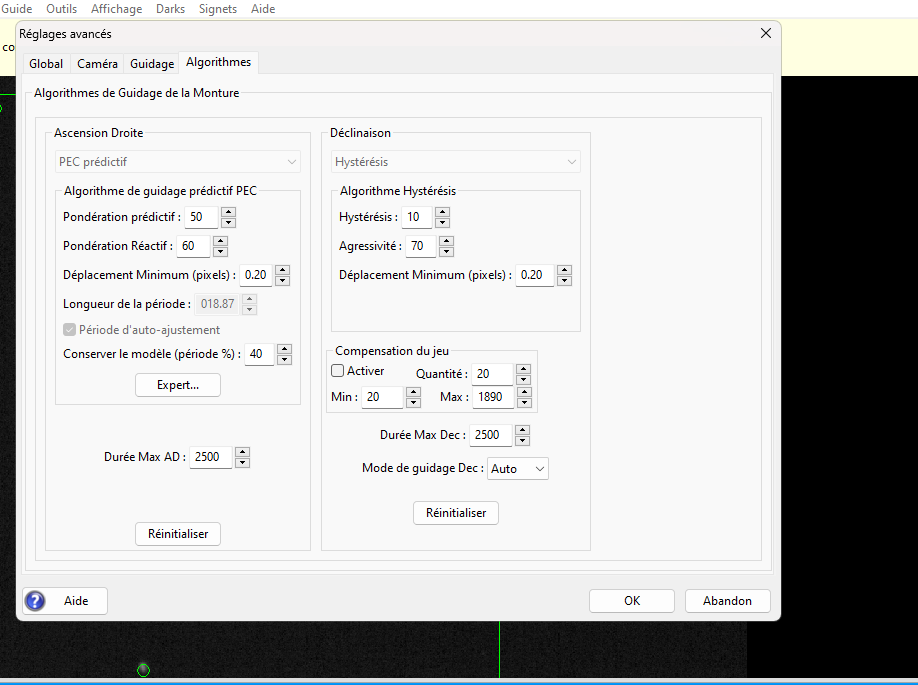Select the Algorithmes tab
Viewport: 918px width, 685px height.
pyautogui.click(x=218, y=62)
